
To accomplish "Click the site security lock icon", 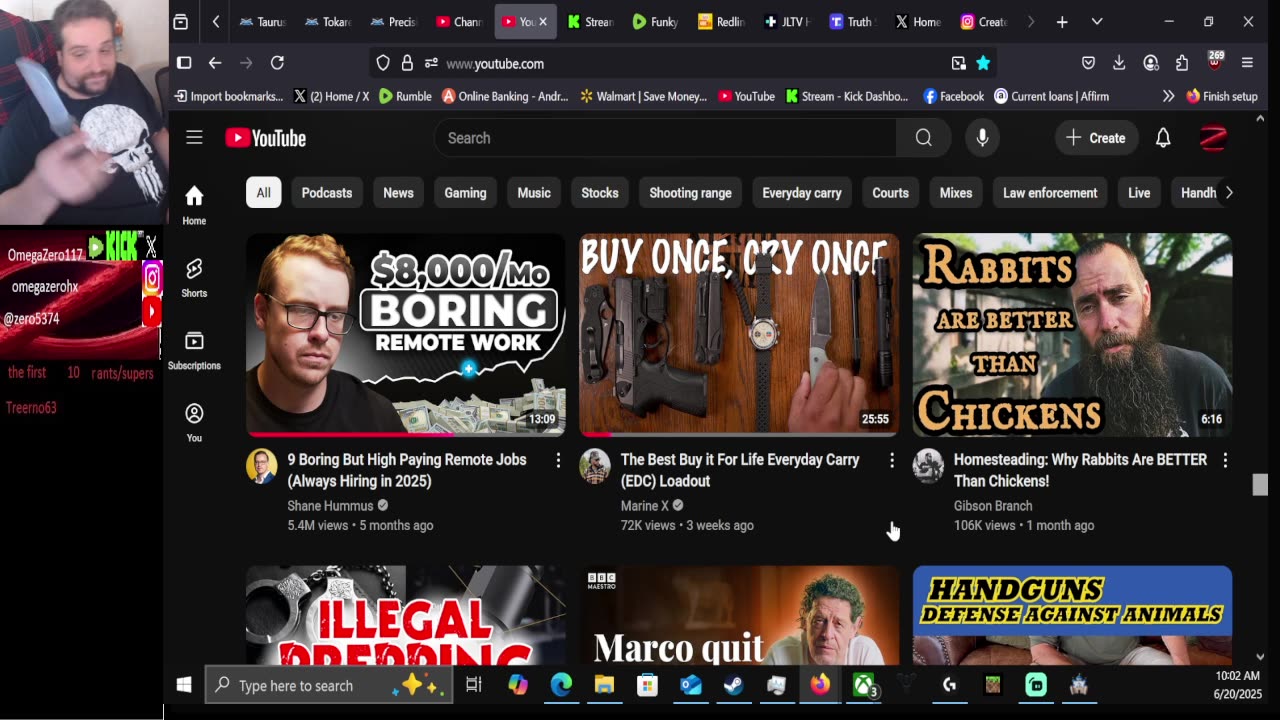I will click(407, 63).
